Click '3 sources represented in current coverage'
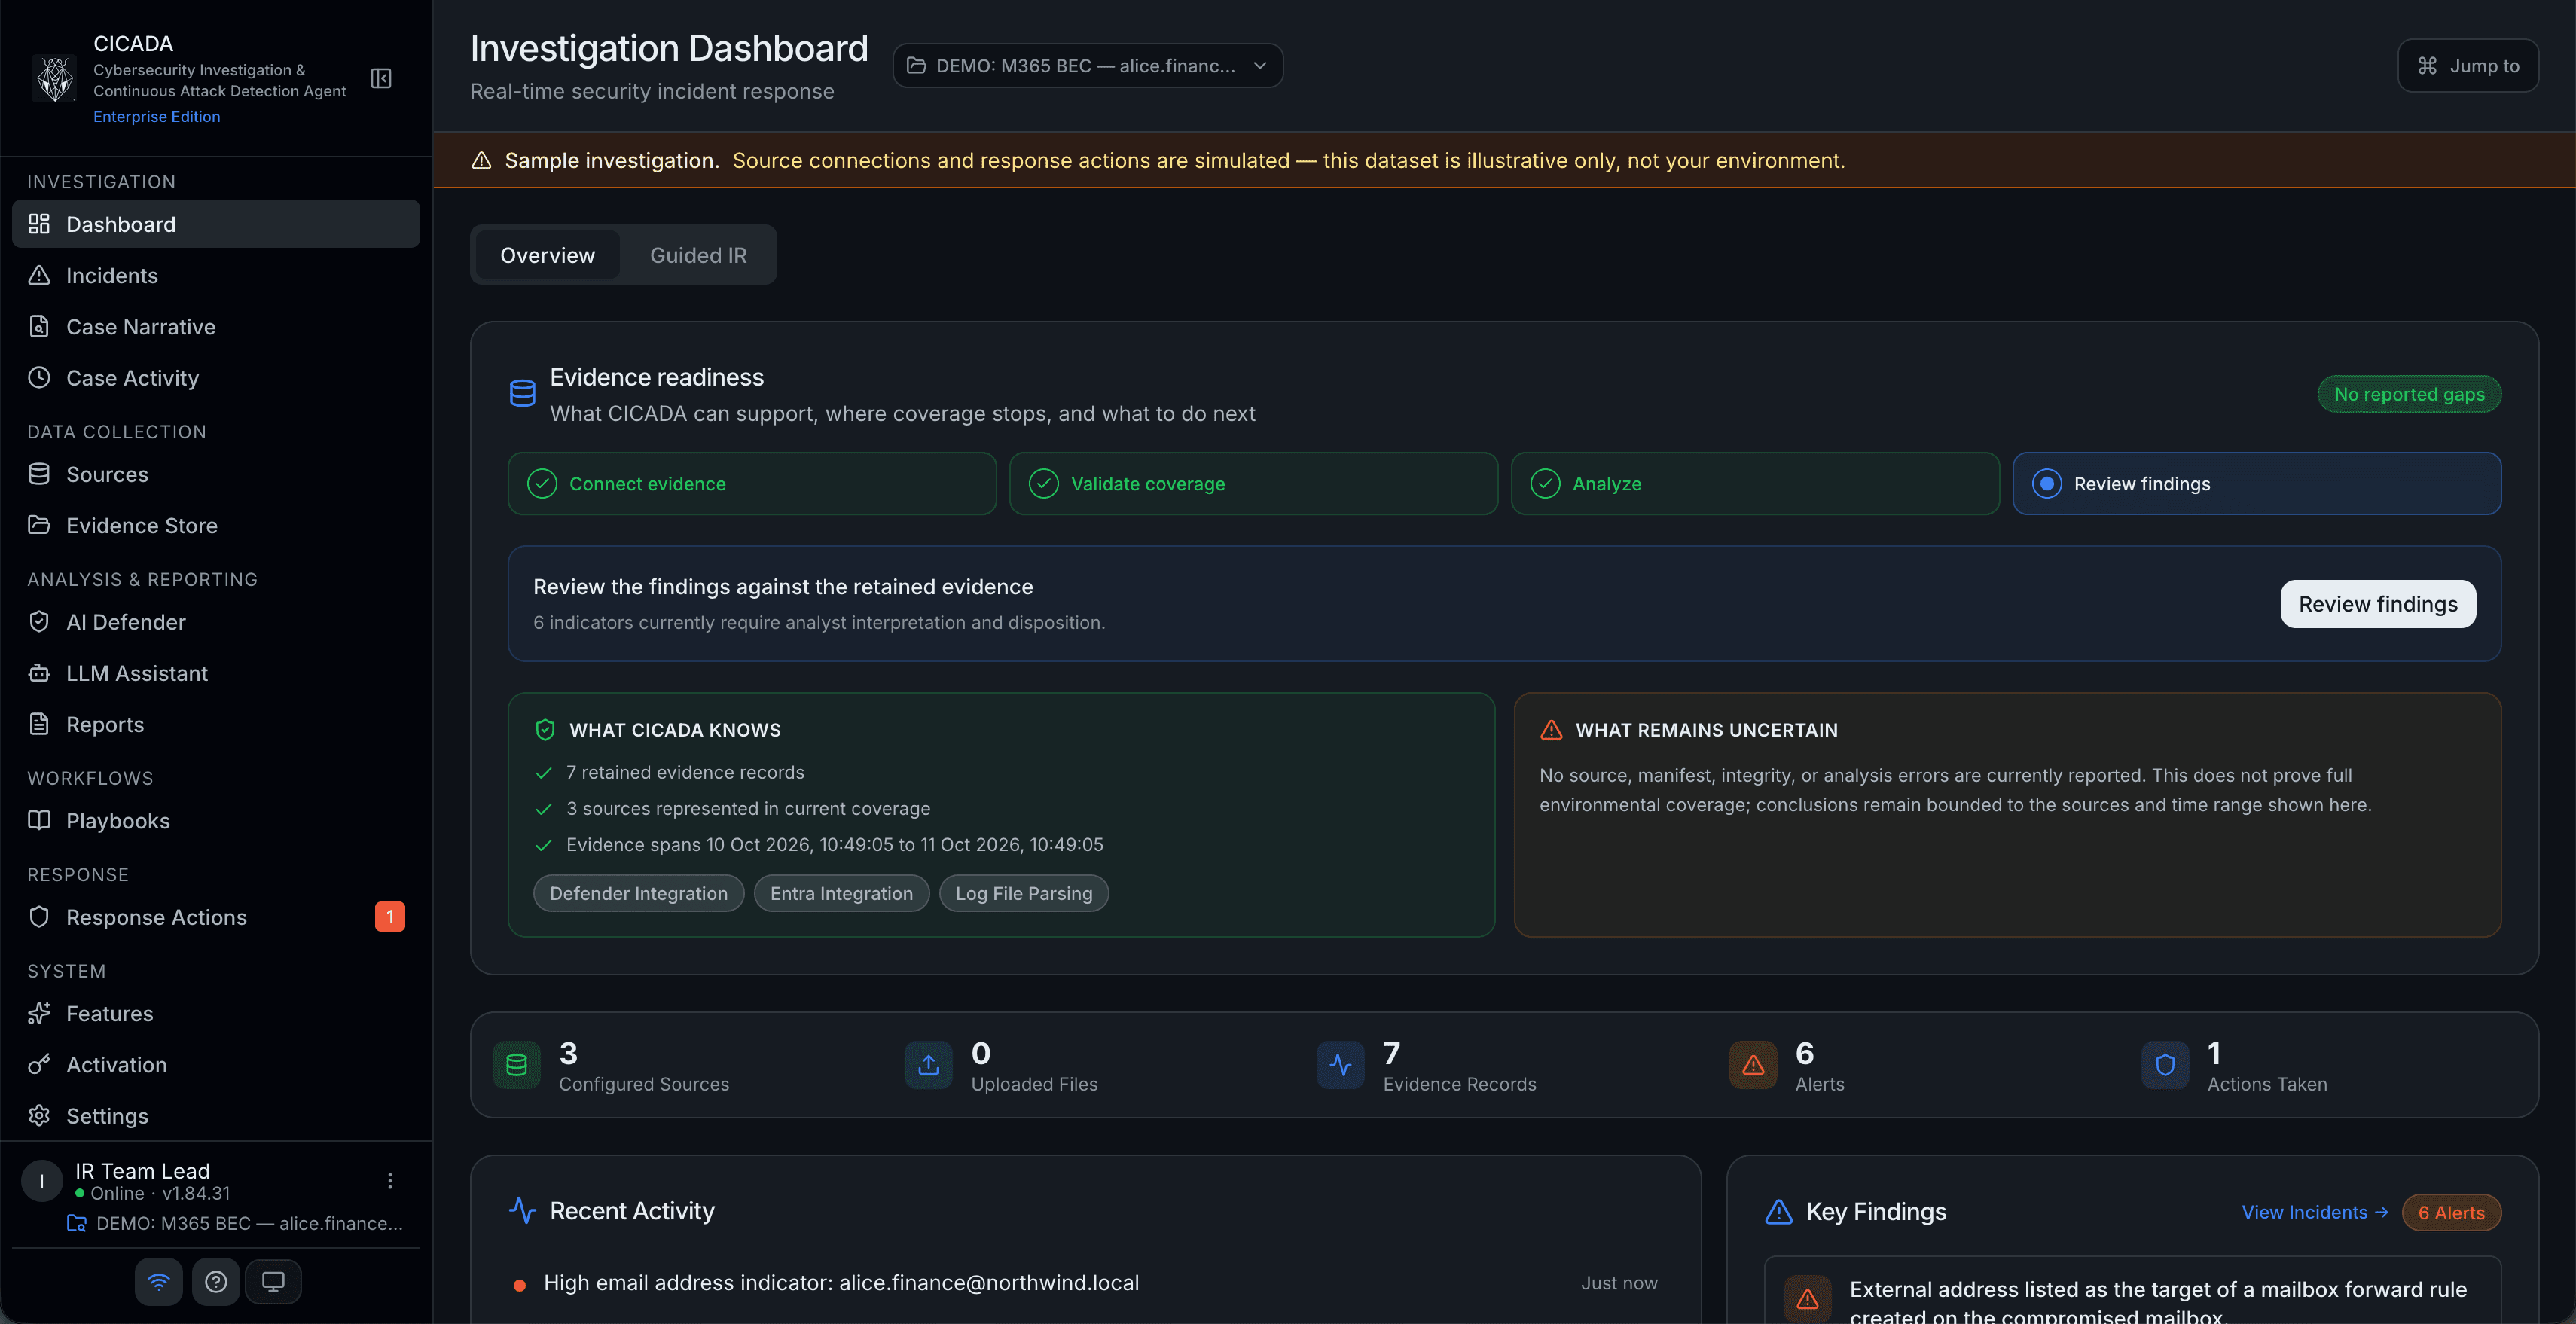 click(748, 808)
